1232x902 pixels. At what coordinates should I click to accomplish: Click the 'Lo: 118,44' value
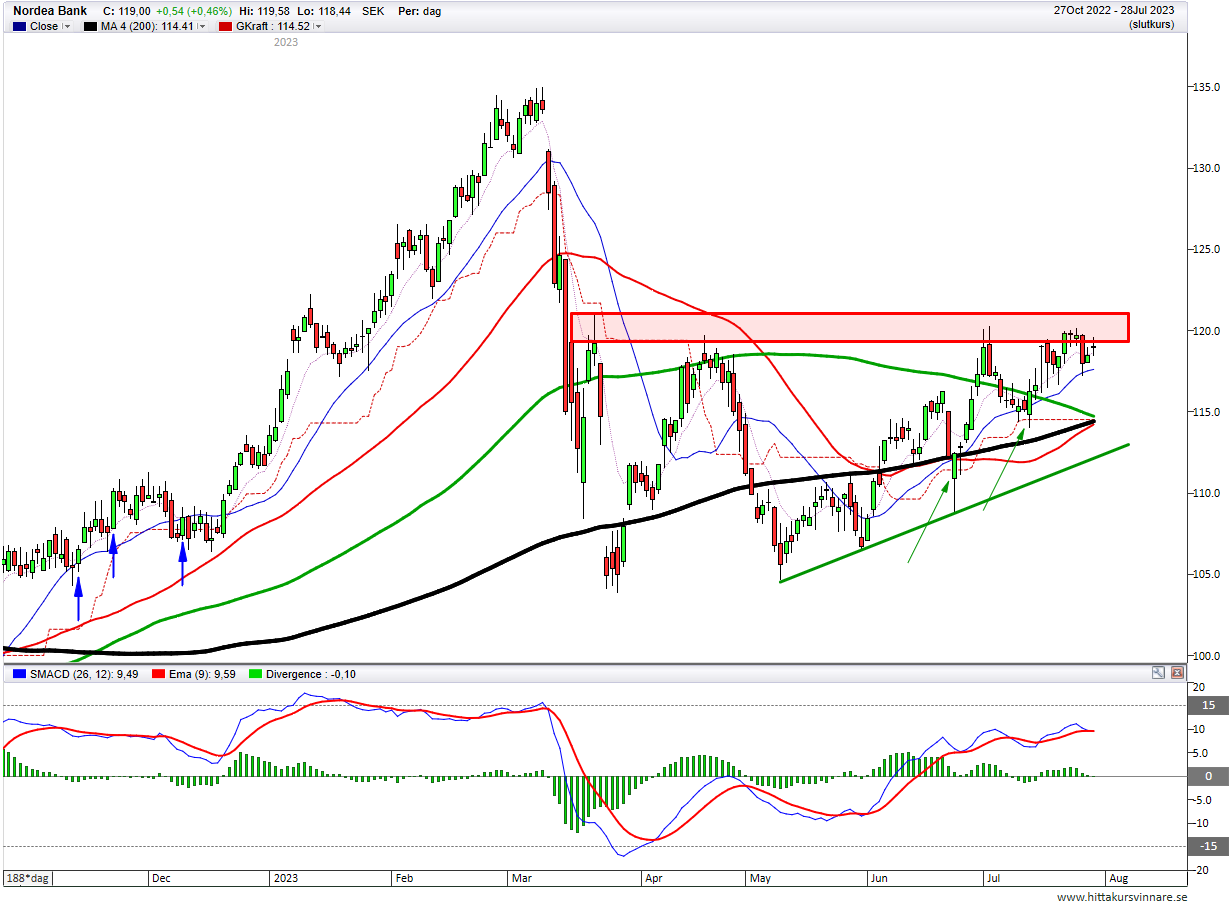click(325, 10)
